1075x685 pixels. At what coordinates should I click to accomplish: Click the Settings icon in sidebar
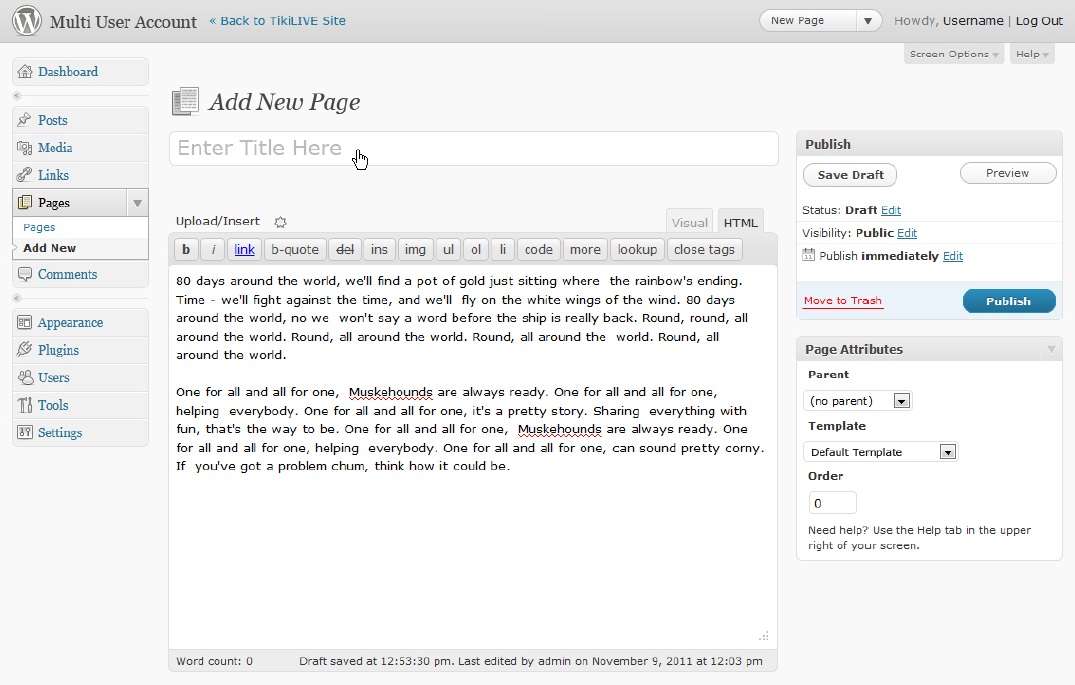pyautogui.click(x=25, y=432)
